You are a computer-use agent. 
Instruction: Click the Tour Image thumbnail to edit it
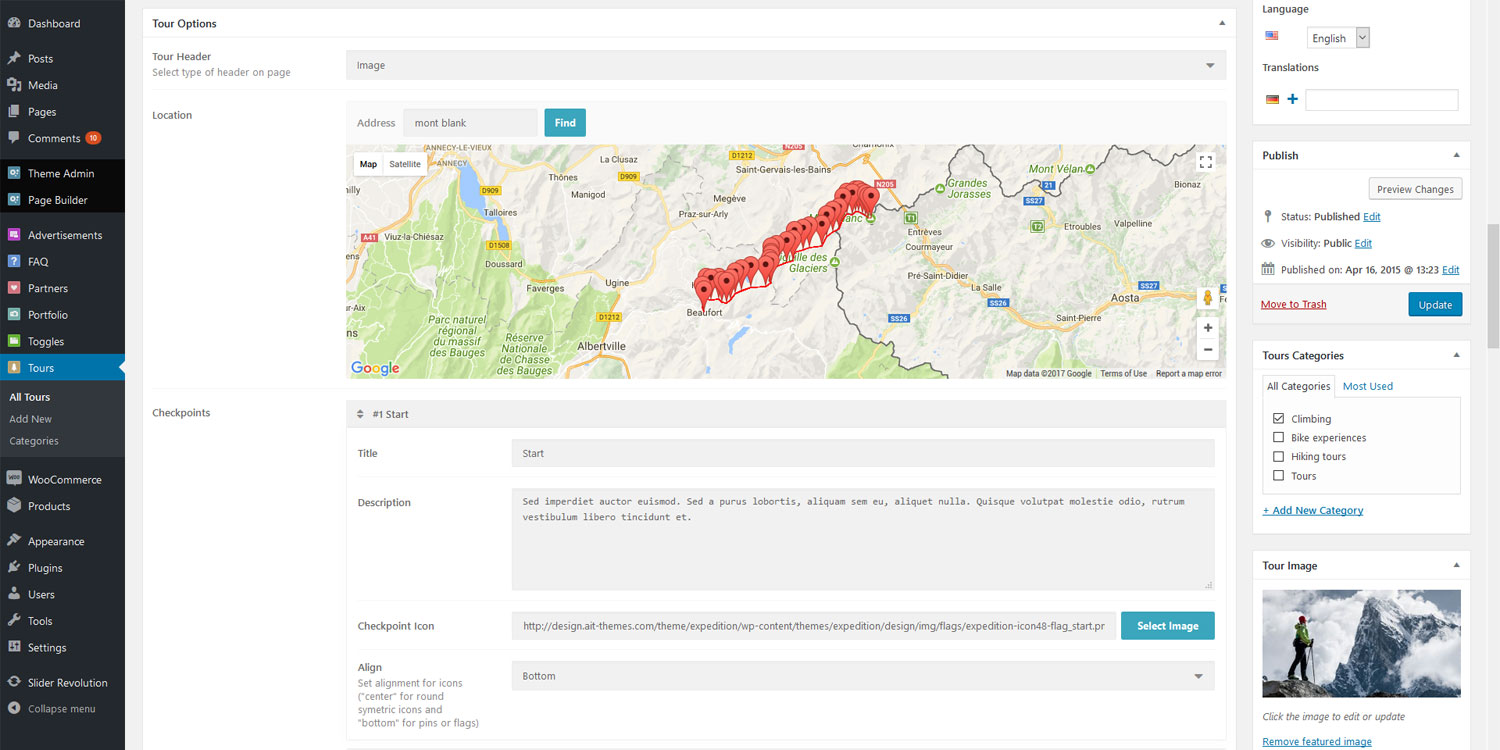[x=1361, y=643]
